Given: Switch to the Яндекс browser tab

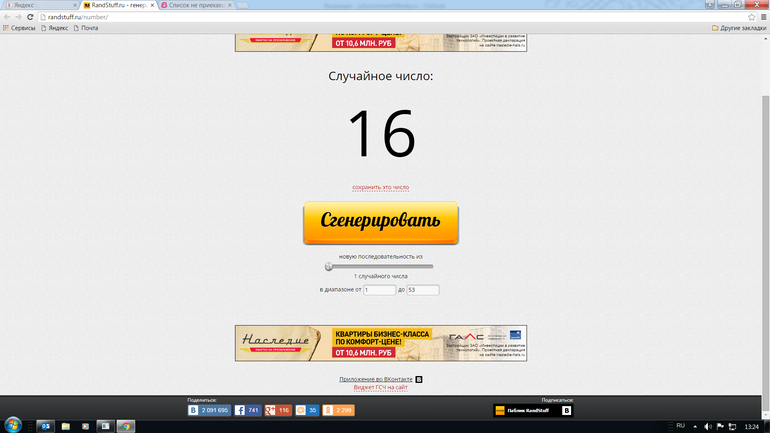Looking at the screenshot, I should pyautogui.click(x=41, y=5).
